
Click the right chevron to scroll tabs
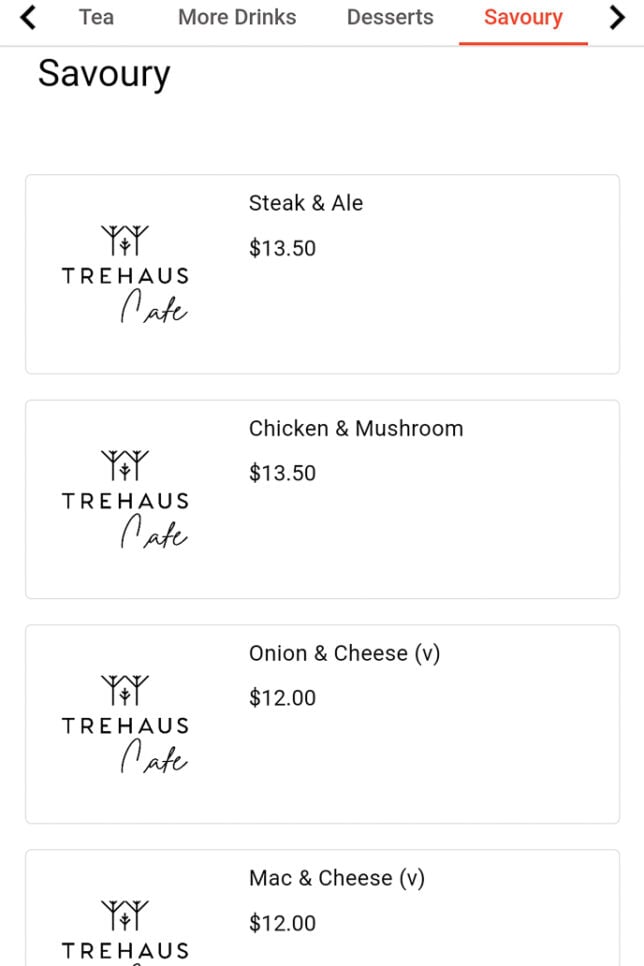pyautogui.click(x=618, y=17)
